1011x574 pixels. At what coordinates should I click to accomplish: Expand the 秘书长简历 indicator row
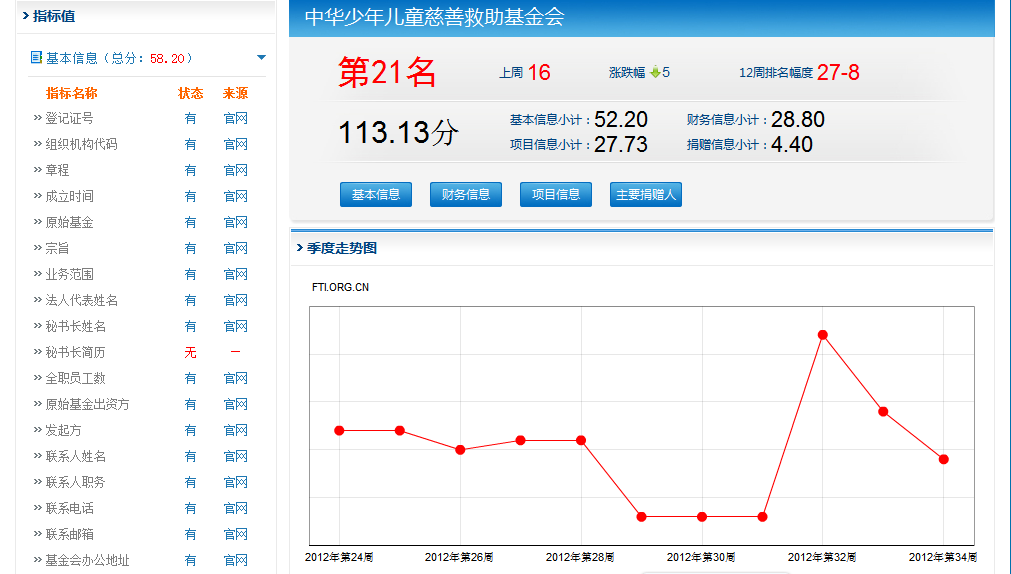(70, 352)
